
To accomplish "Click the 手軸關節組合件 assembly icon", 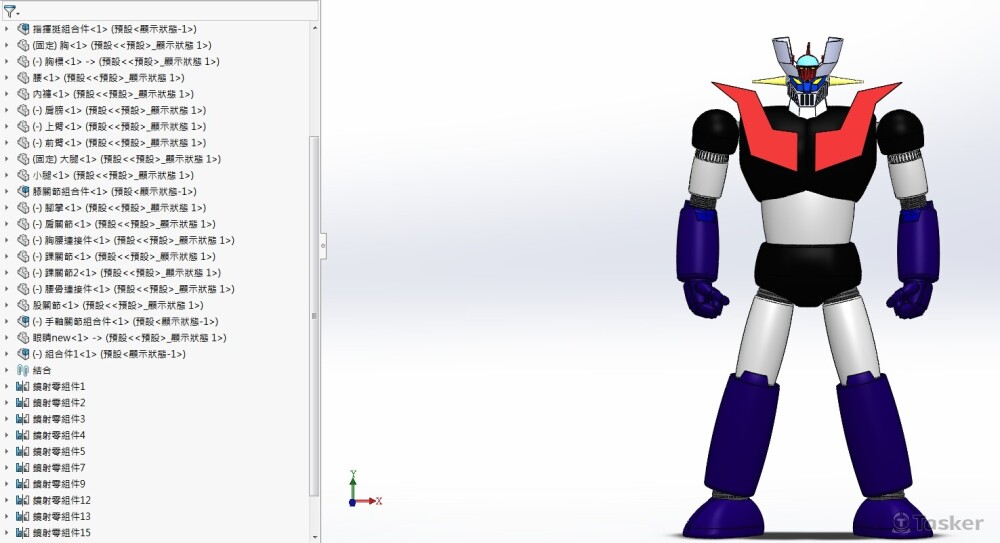I will [x=24, y=321].
